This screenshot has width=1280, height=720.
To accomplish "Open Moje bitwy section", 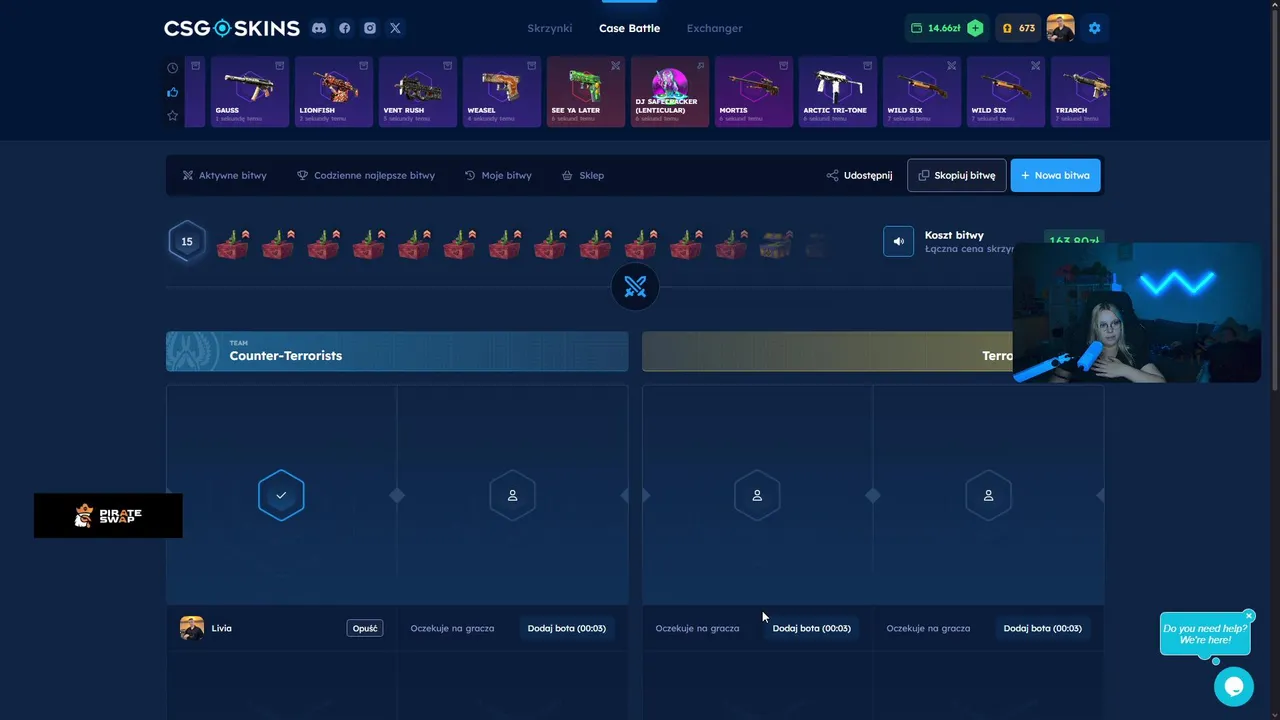I will click(498, 175).
